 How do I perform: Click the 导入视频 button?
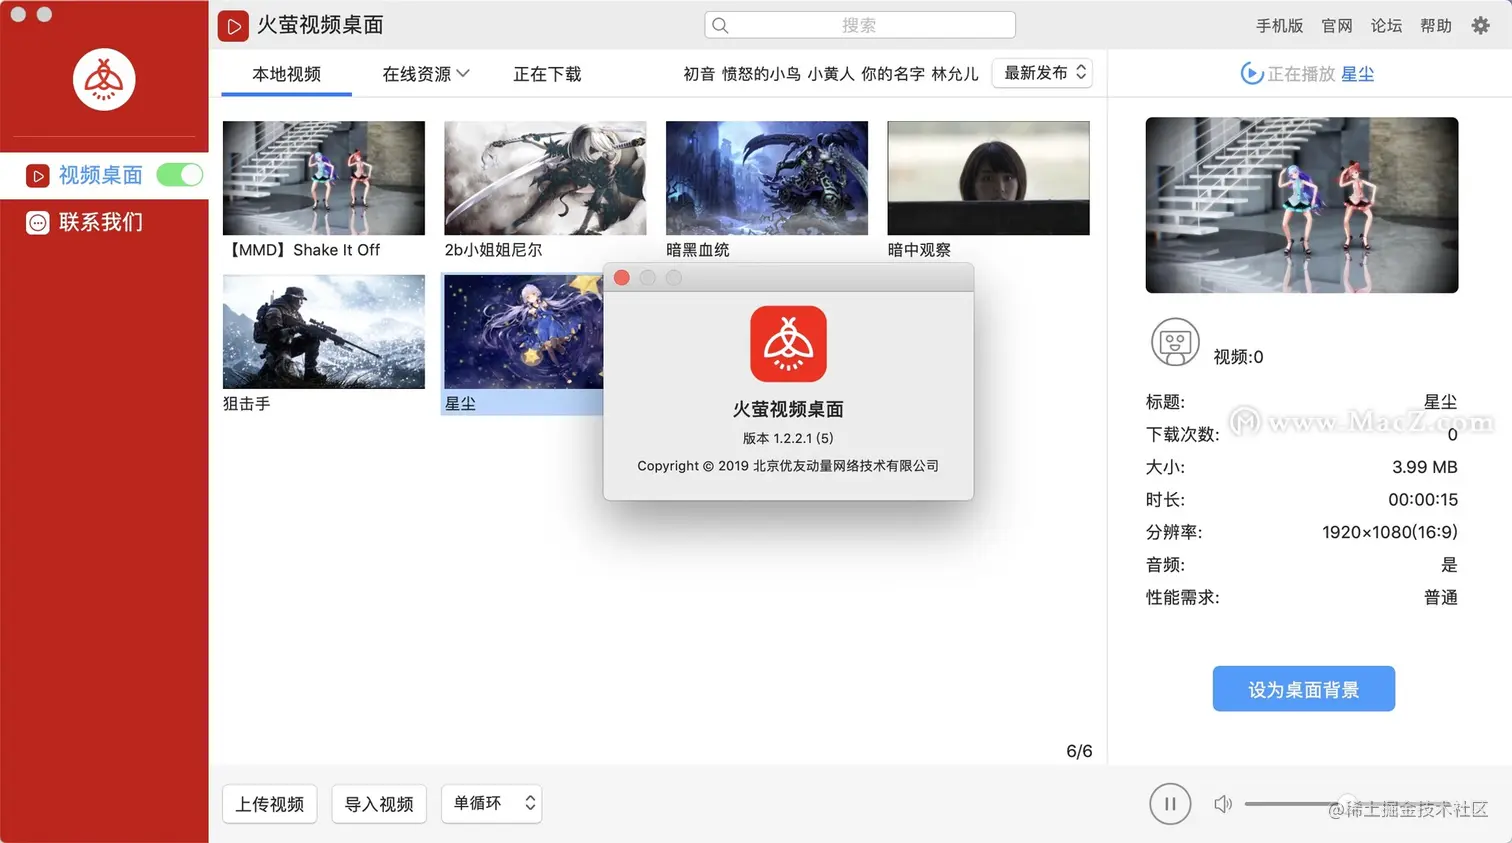pos(379,804)
